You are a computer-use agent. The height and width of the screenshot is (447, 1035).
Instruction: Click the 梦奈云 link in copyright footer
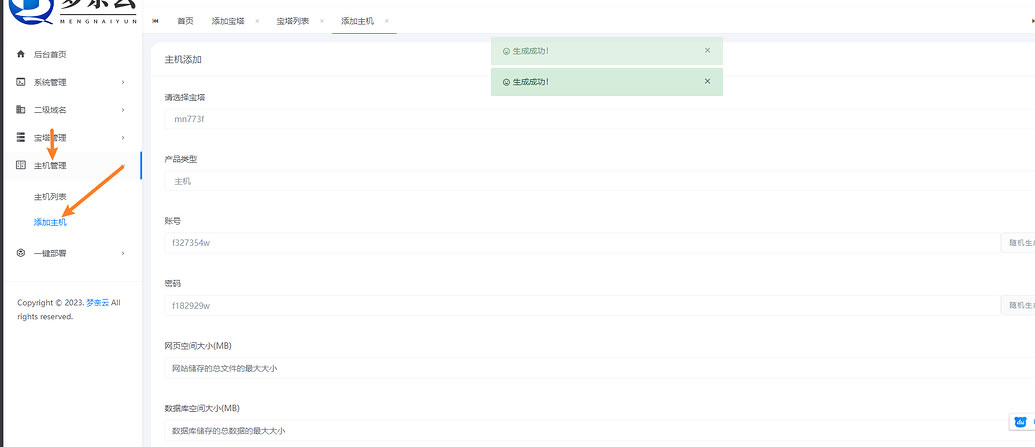pyautogui.click(x=97, y=302)
